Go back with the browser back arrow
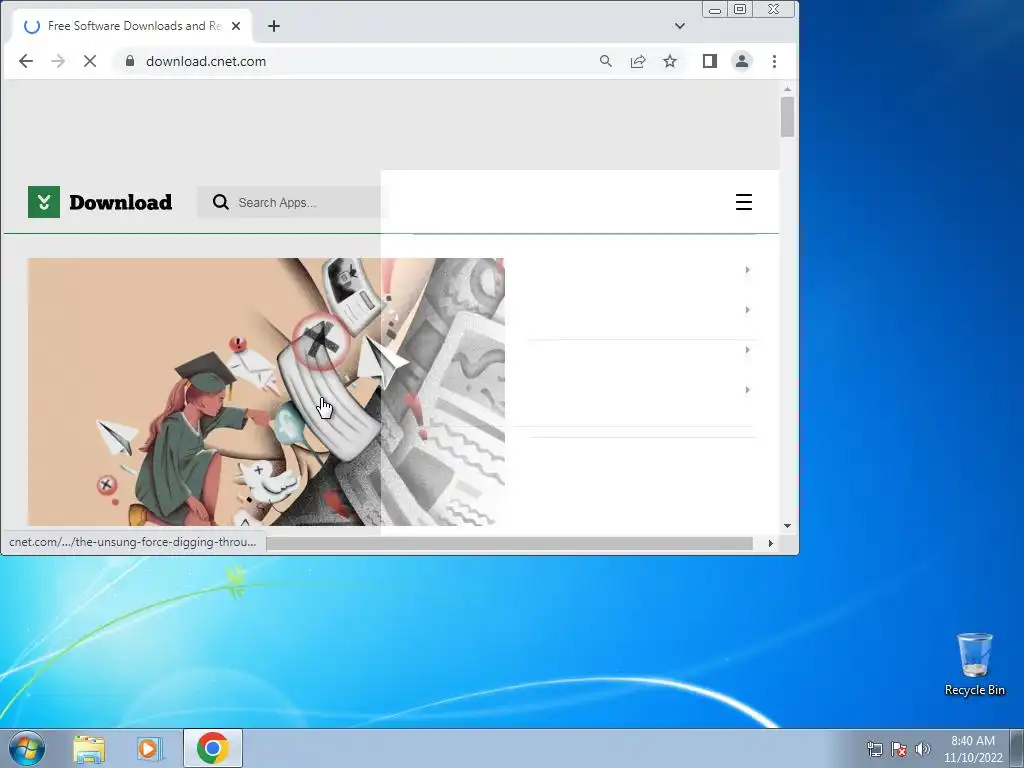This screenshot has width=1024, height=768. (x=25, y=61)
